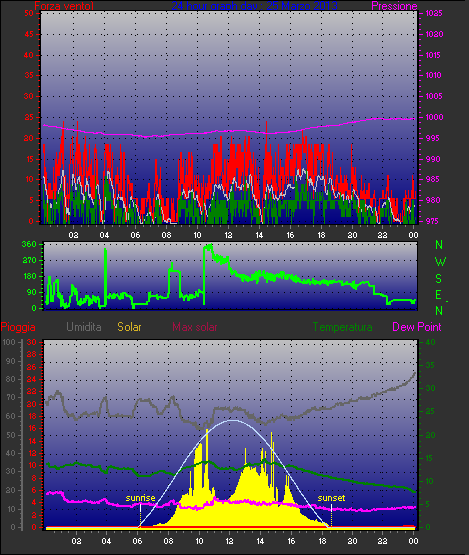Select the 'Umidita' humidity legend label

click(x=84, y=327)
